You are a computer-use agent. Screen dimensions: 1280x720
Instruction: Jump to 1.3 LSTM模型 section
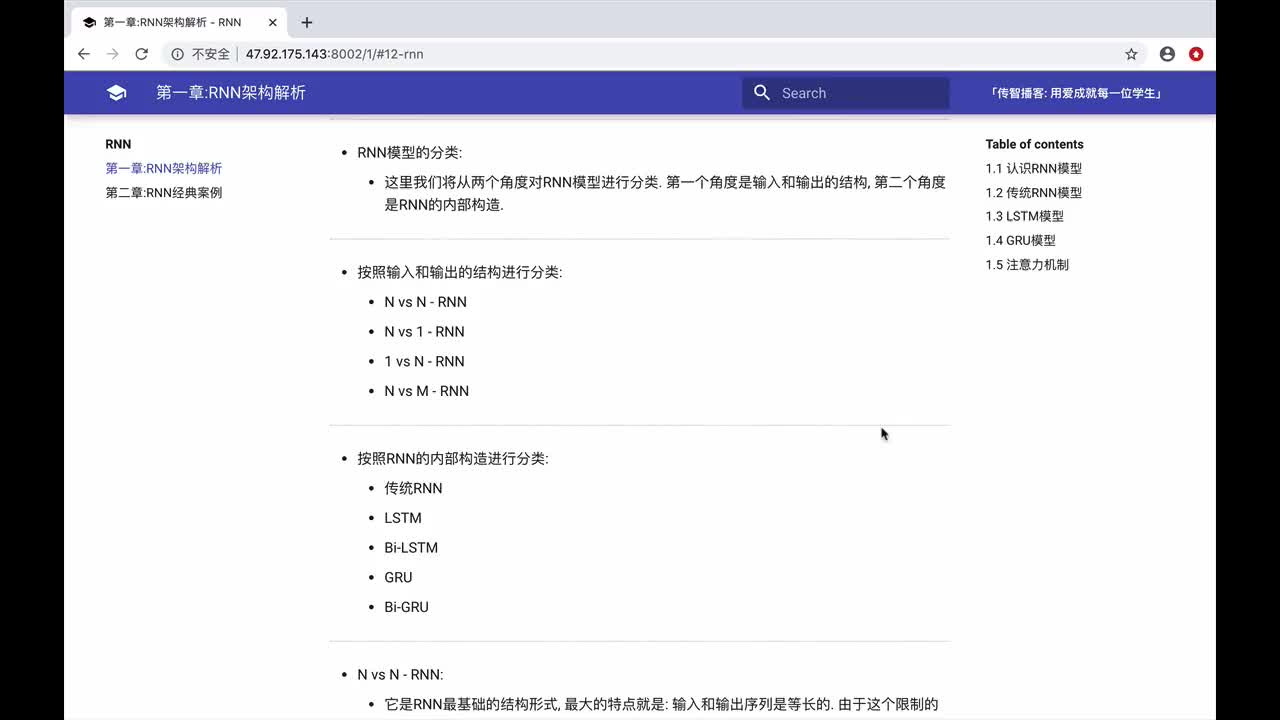point(1025,216)
